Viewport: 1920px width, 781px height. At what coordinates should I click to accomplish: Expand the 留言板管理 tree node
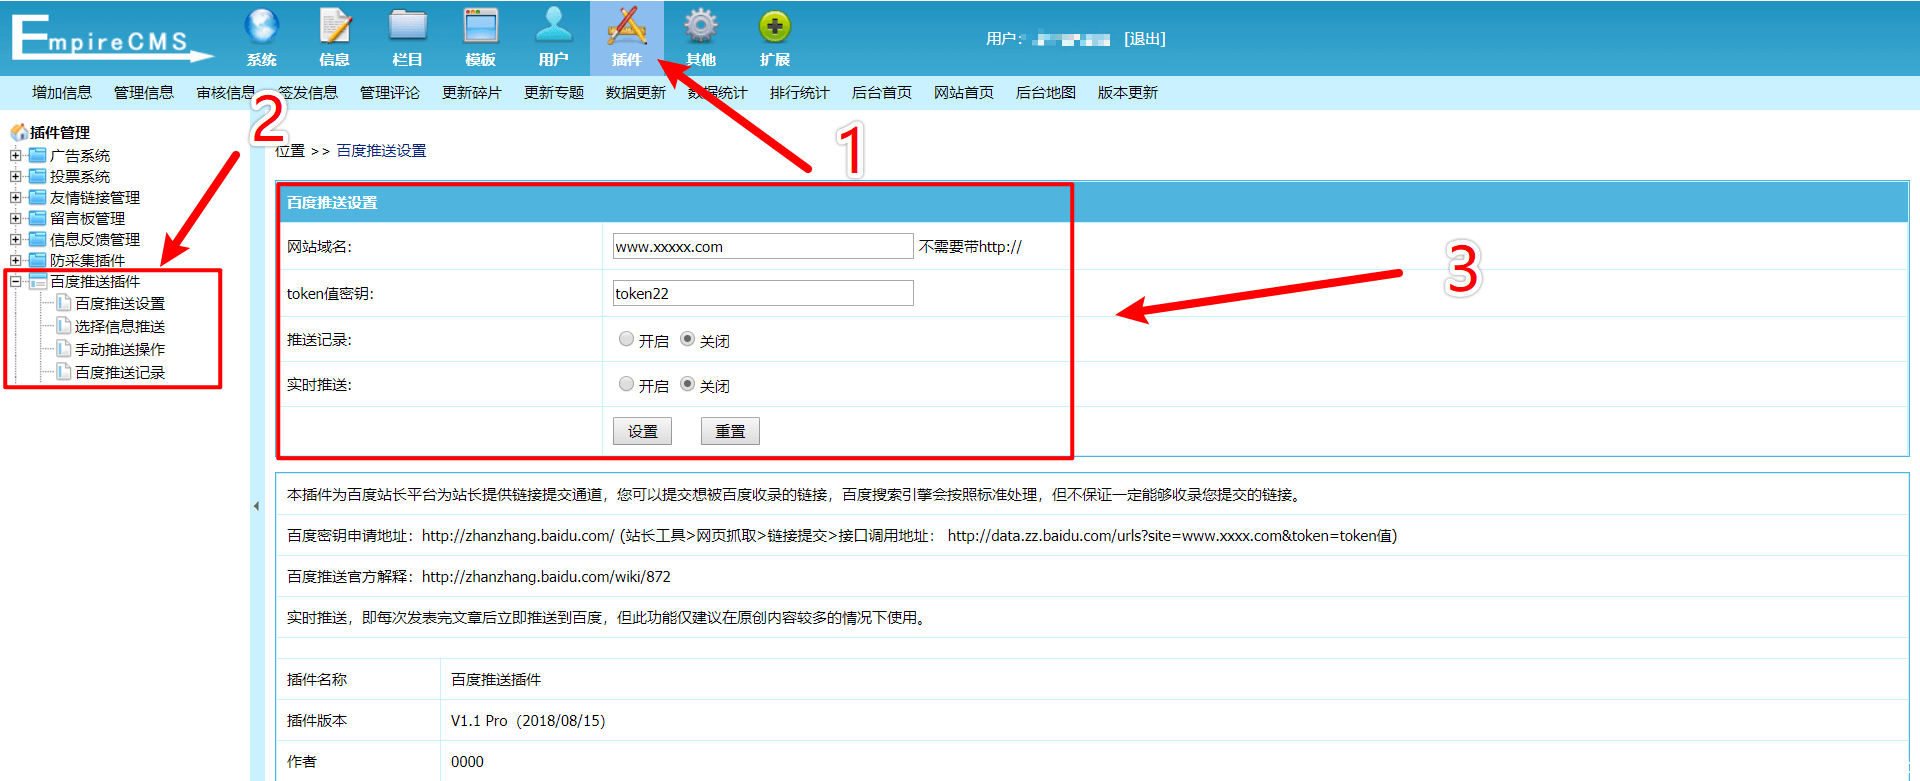click(x=15, y=218)
